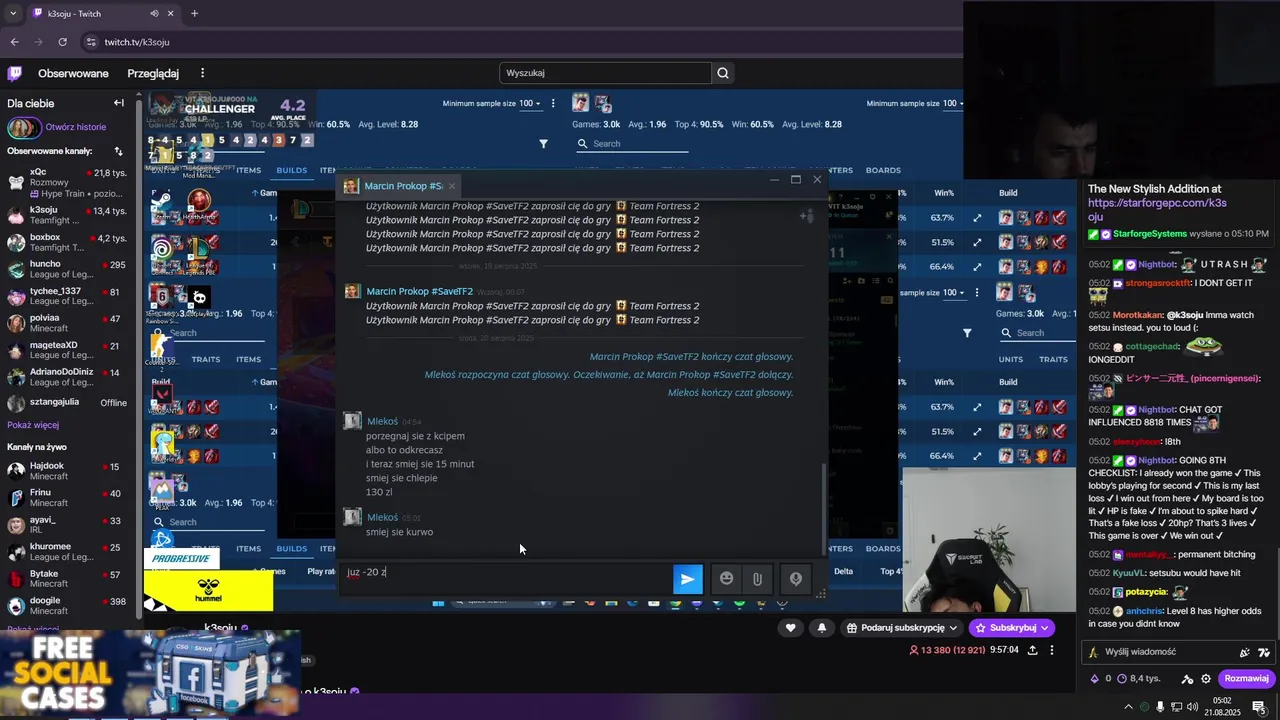Open Hajdook live channel

[68, 471]
